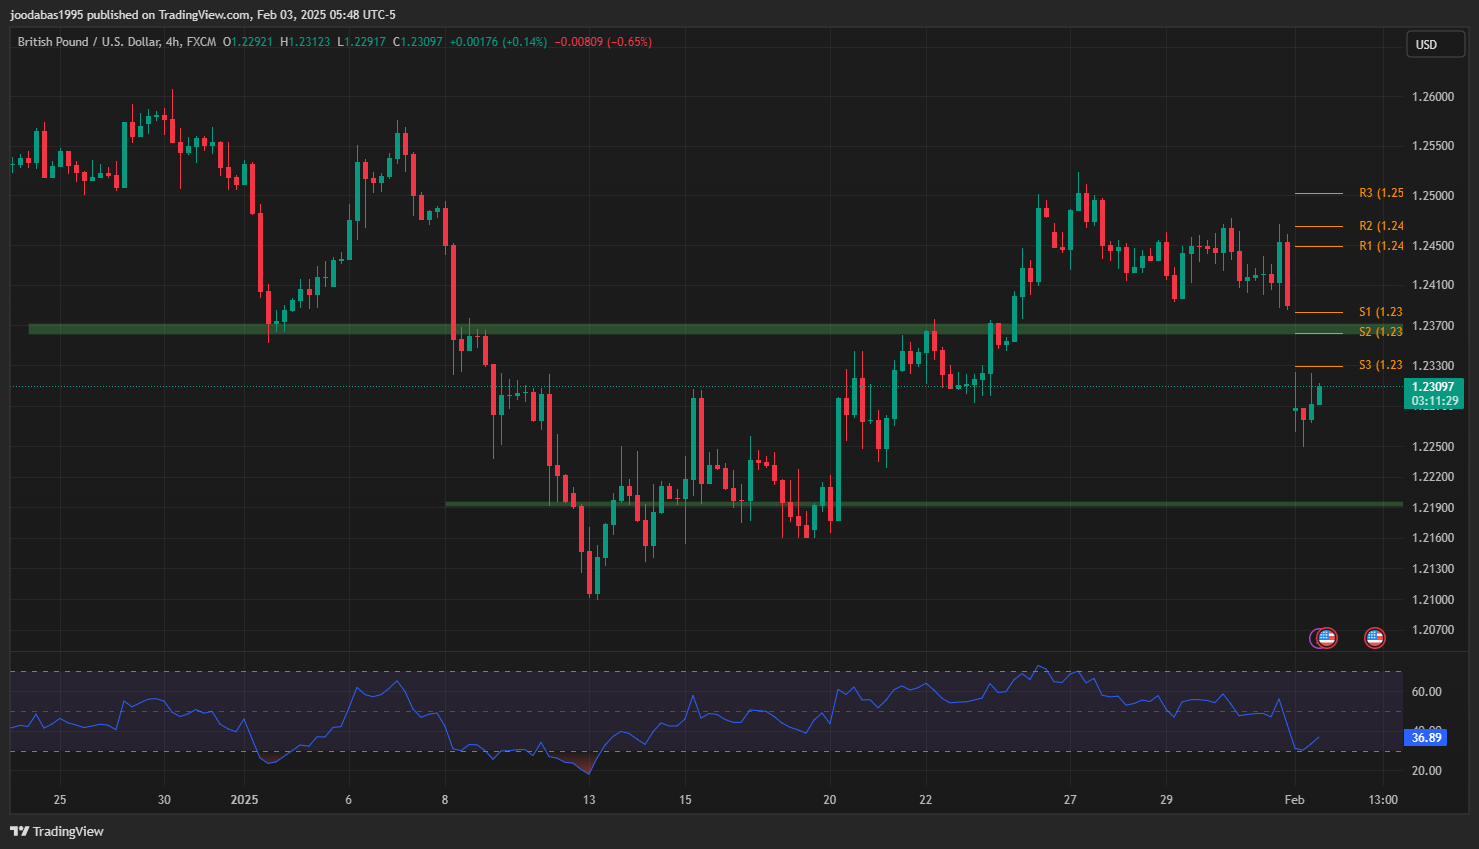Select the S3 pivot level label
The height and width of the screenshot is (849, 1479).
pyautogui.click(x=1380, y=365)
